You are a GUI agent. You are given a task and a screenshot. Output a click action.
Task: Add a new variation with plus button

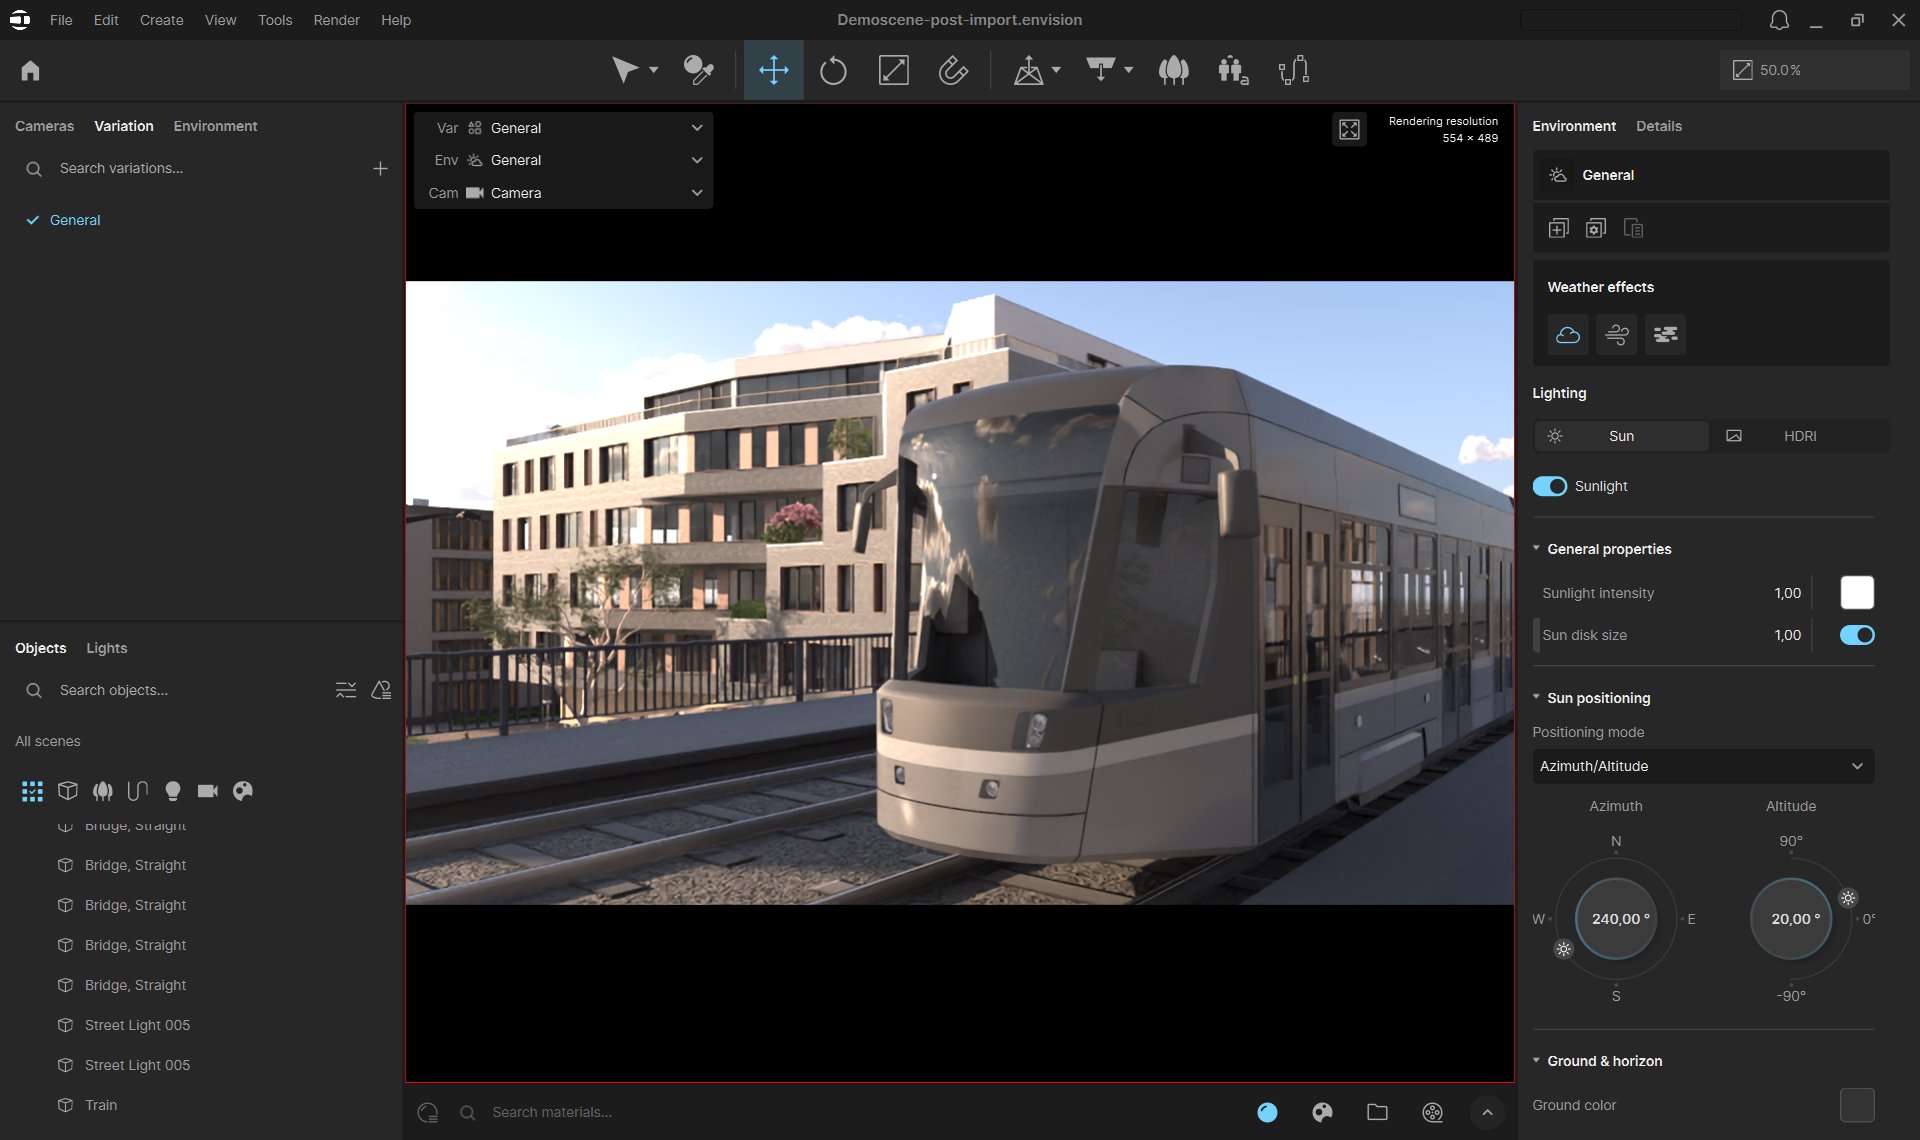tap(380, 169)
